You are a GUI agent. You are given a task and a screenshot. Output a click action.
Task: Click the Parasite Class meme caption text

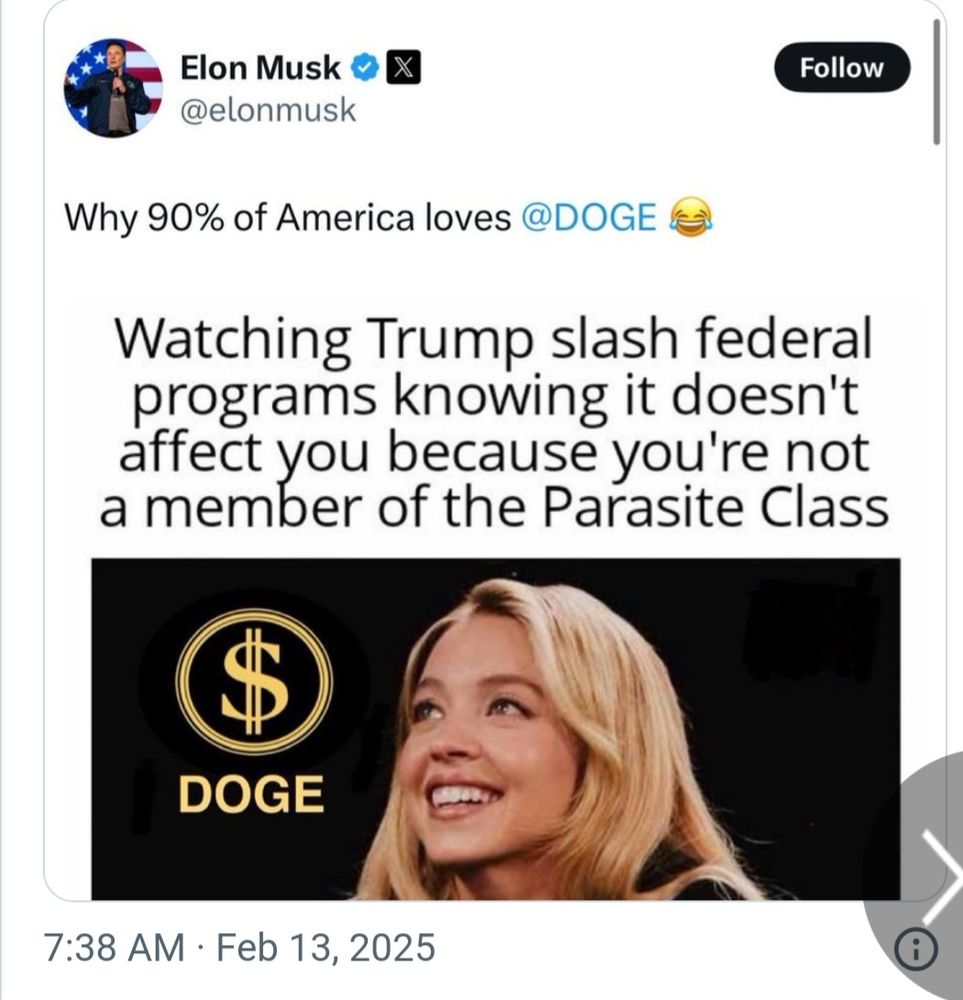pos(493,422)
